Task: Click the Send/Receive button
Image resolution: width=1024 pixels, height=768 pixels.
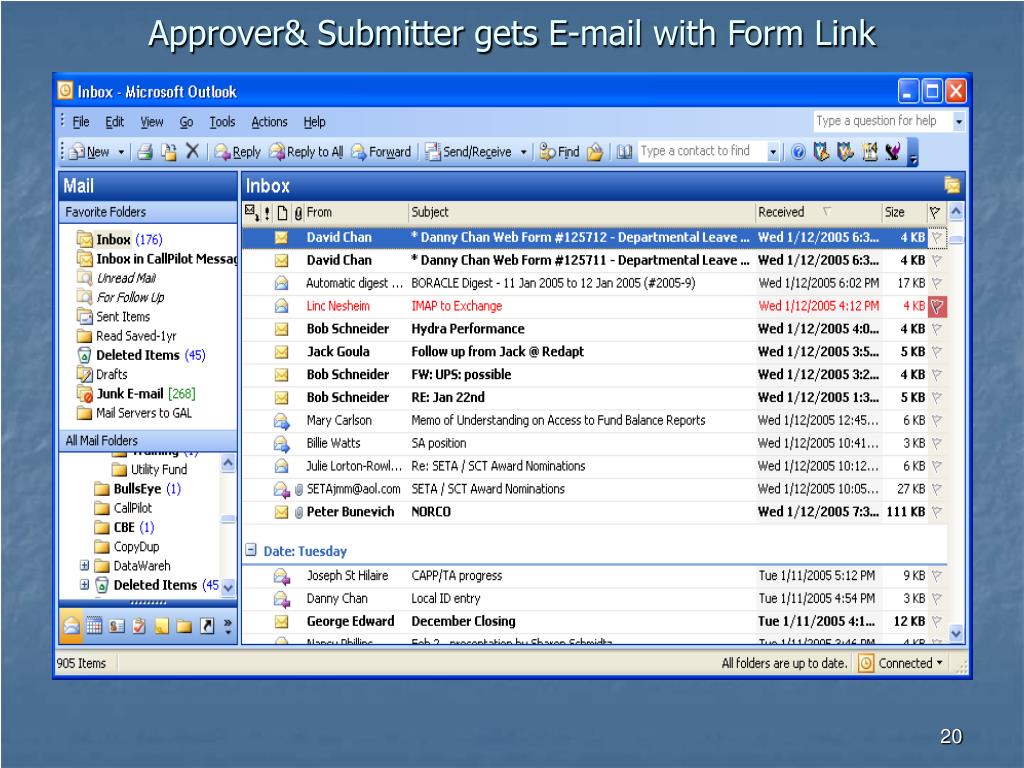Action: coord(469,152)
